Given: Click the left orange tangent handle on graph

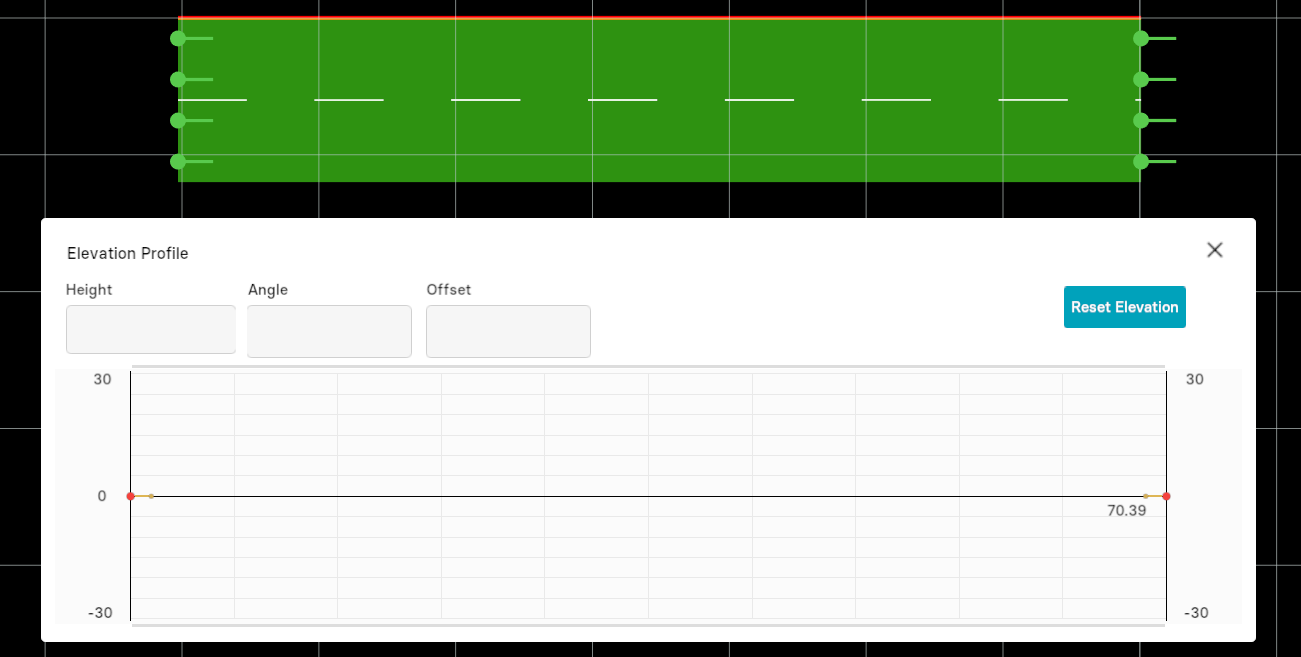Looking at the screenshot, I should pyautogui.click(x=151, y=496).
